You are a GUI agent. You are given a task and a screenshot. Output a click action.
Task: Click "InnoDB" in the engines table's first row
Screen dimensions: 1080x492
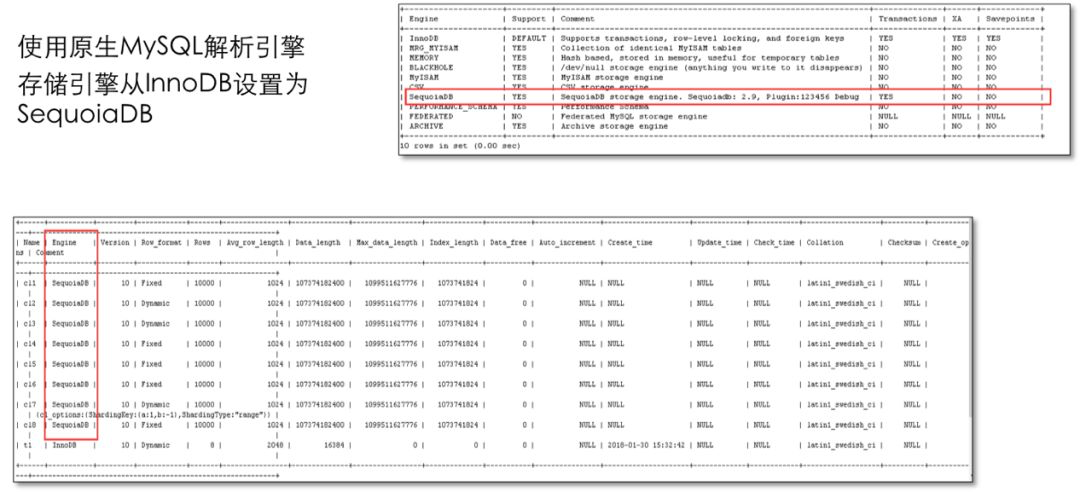click(424, 39)
